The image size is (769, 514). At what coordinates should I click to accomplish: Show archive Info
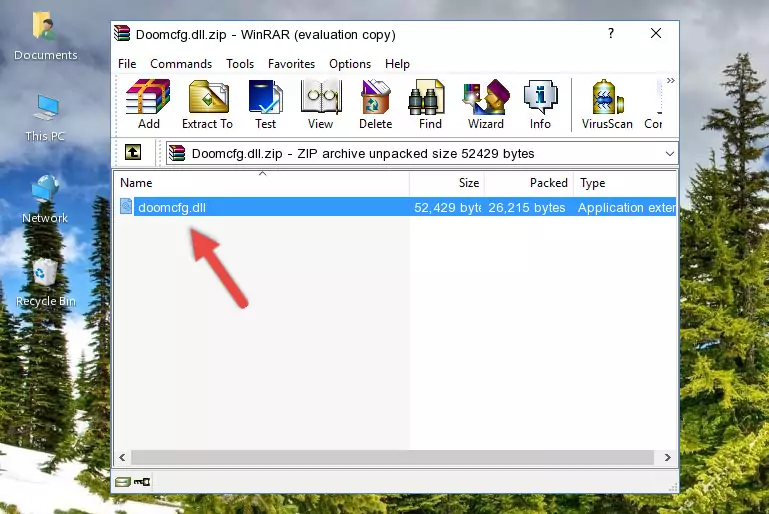tap(540, 104)
